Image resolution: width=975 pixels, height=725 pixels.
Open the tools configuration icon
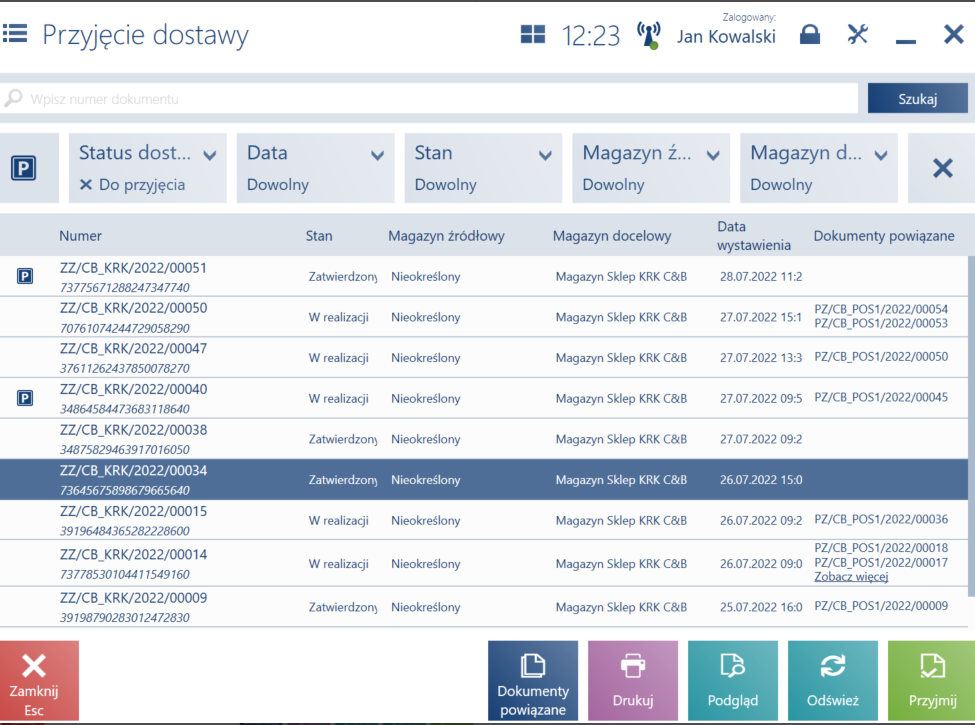[857, 34]
